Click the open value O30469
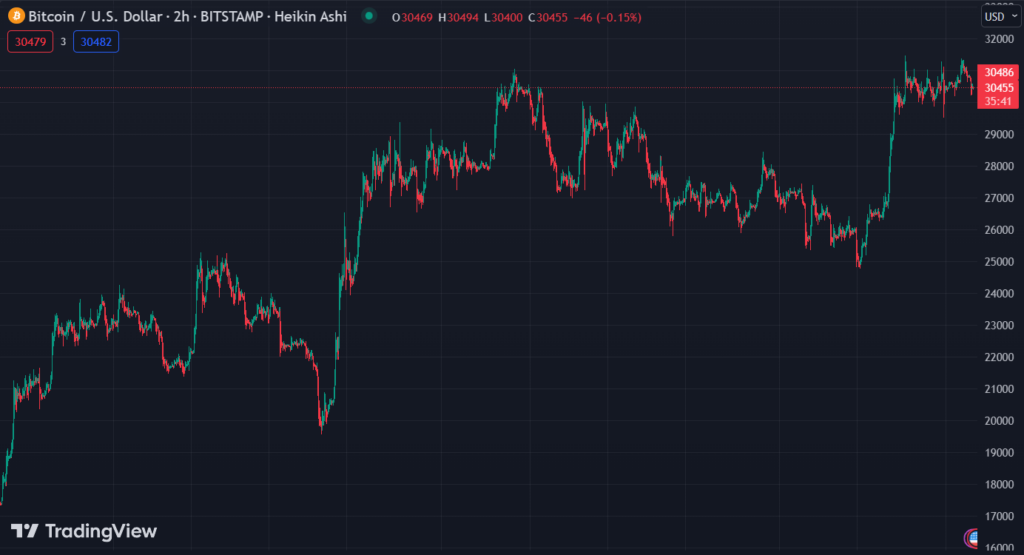The image size is (1024, 555). (412, 18)
